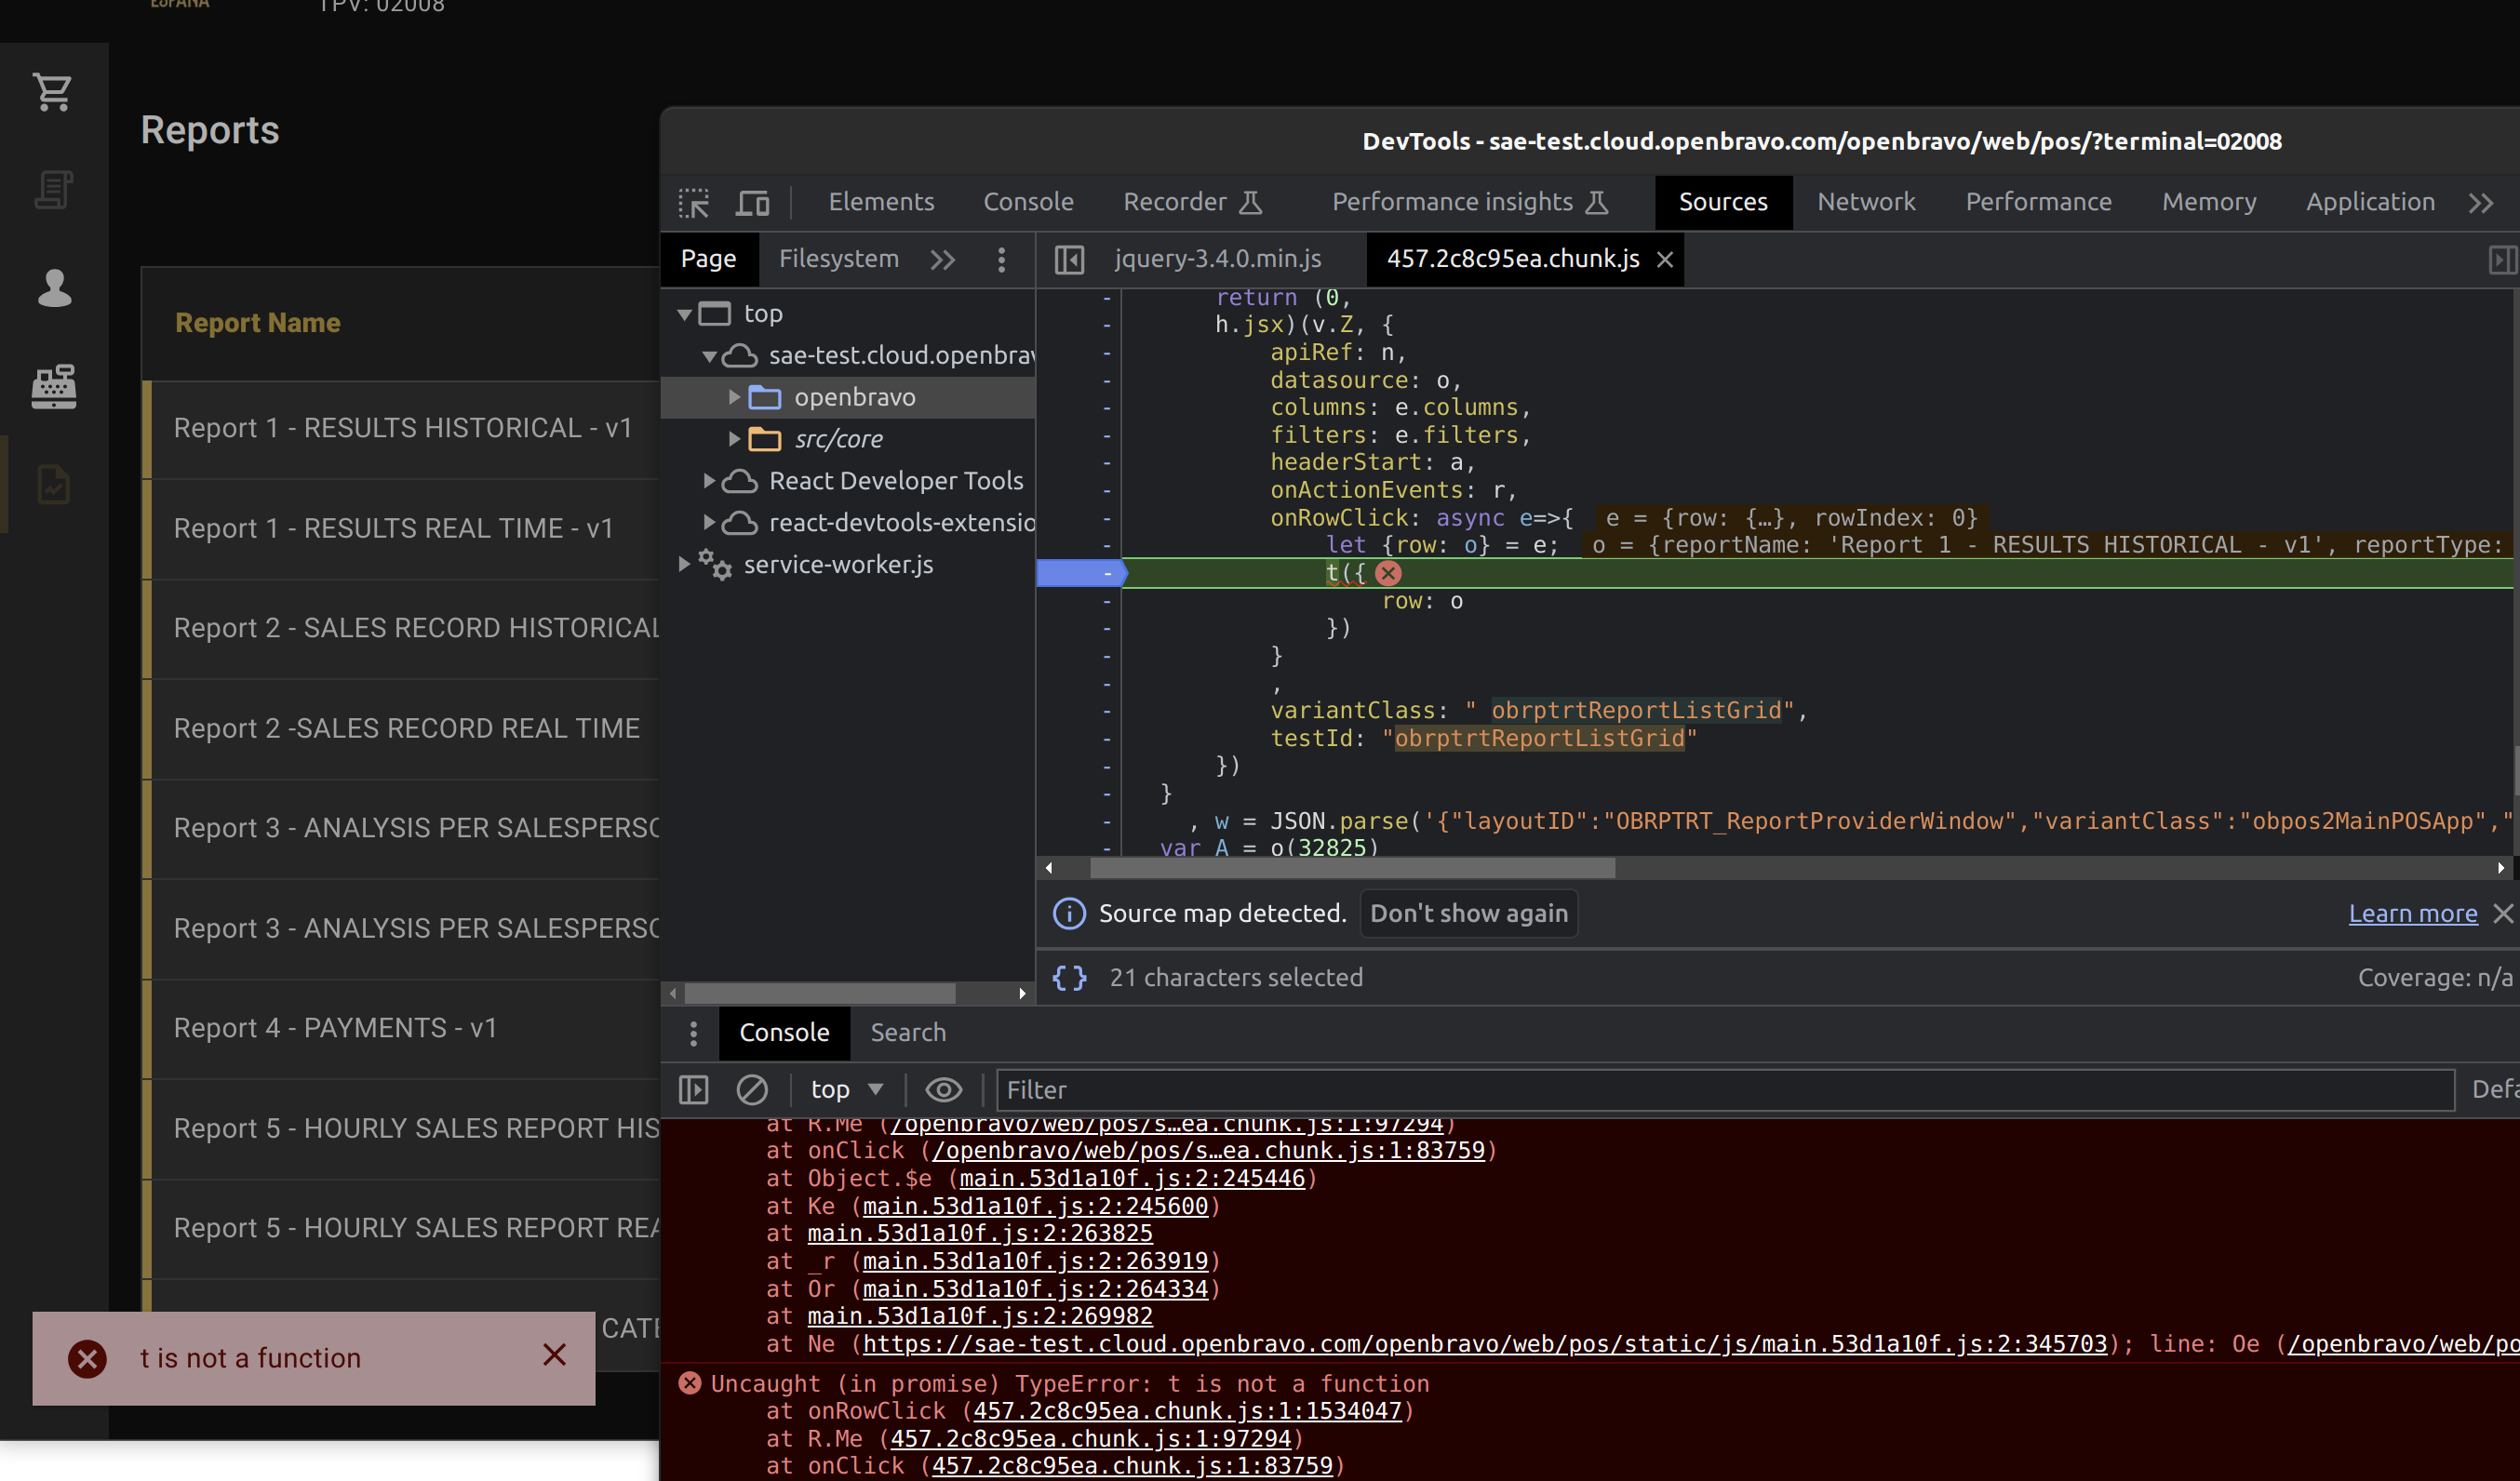Click the customer profile sidebar icon
This screenshot has width=2520, height=1481.
[53, 288]
